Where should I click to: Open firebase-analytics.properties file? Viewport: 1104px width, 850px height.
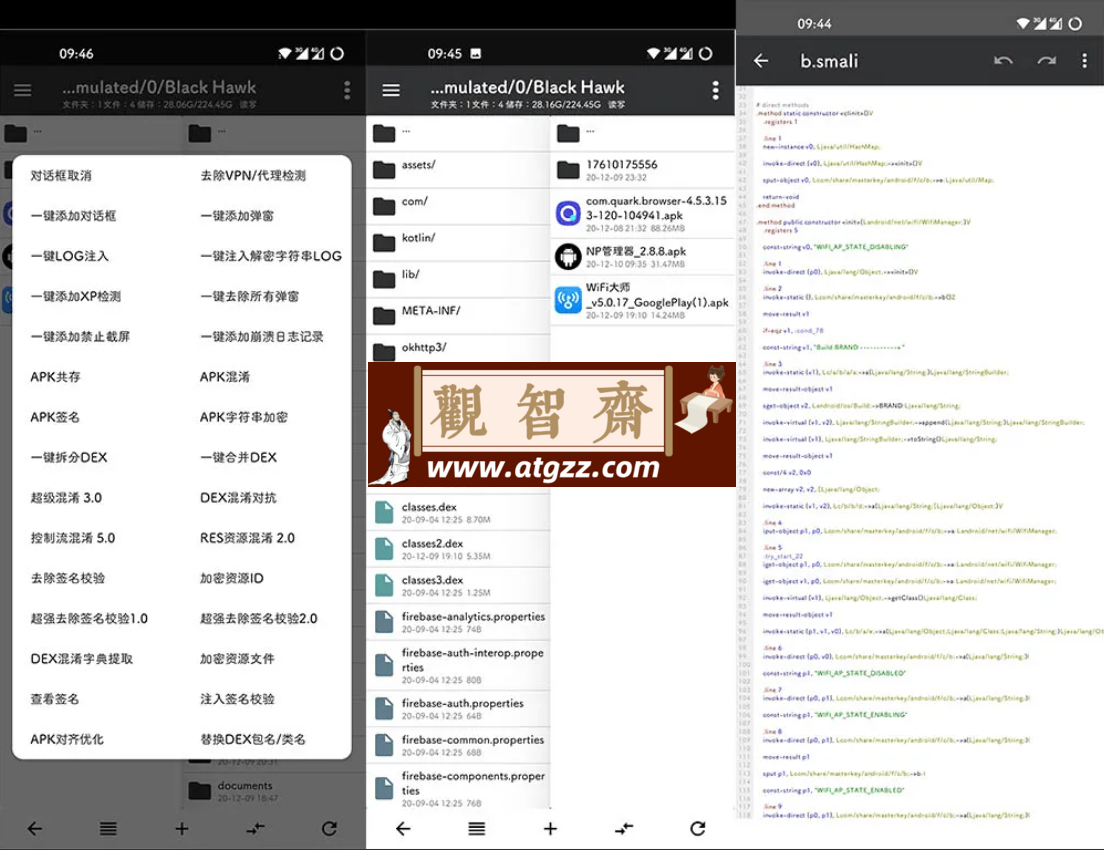pyautogui.click(x=458, y=622)
